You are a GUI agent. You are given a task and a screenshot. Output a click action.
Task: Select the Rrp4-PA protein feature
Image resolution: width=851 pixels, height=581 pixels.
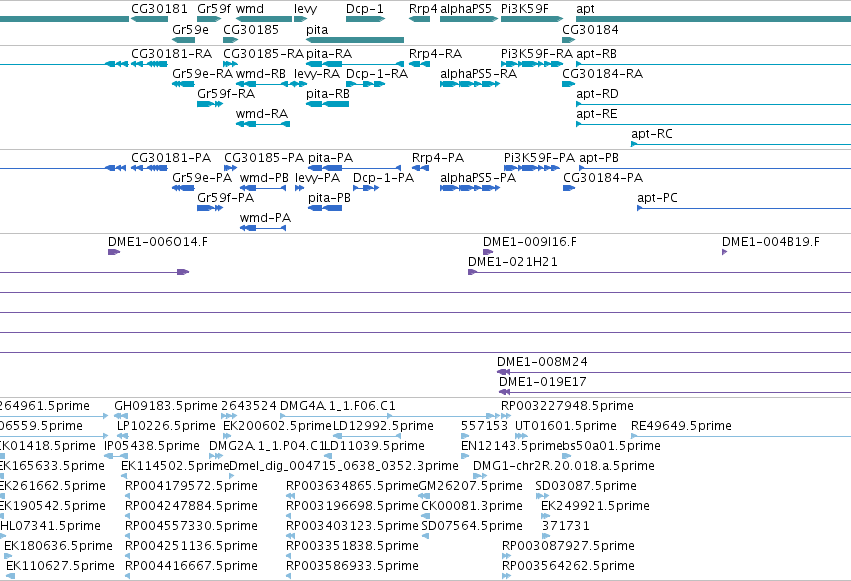pos(421,168)
